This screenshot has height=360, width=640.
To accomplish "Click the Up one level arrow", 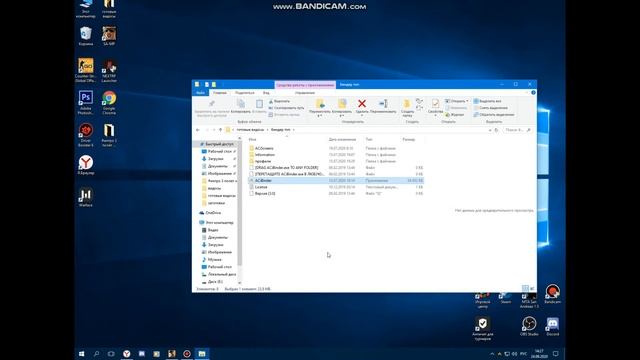I will 220,130.
